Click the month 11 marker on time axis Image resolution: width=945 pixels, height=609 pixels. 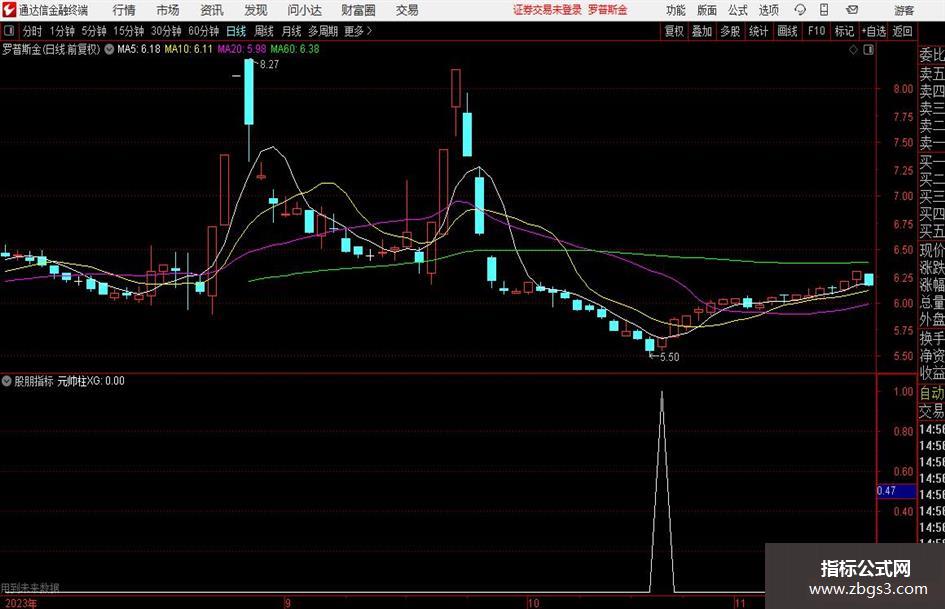[740, 603]
